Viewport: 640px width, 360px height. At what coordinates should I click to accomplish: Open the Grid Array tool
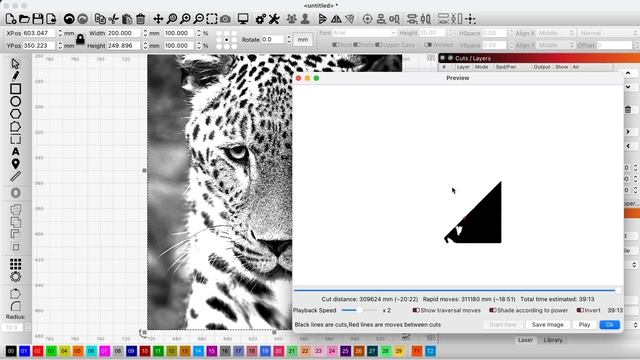[16, 264]
